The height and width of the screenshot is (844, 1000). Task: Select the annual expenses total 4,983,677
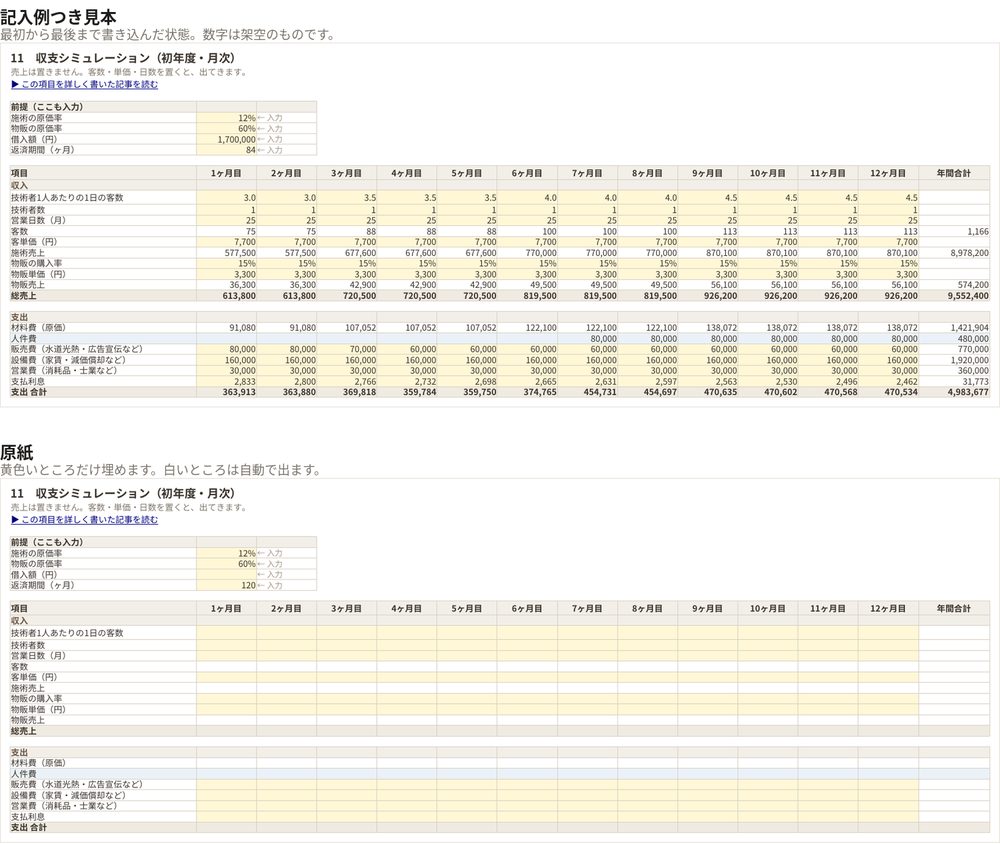(x=955, y=392)
